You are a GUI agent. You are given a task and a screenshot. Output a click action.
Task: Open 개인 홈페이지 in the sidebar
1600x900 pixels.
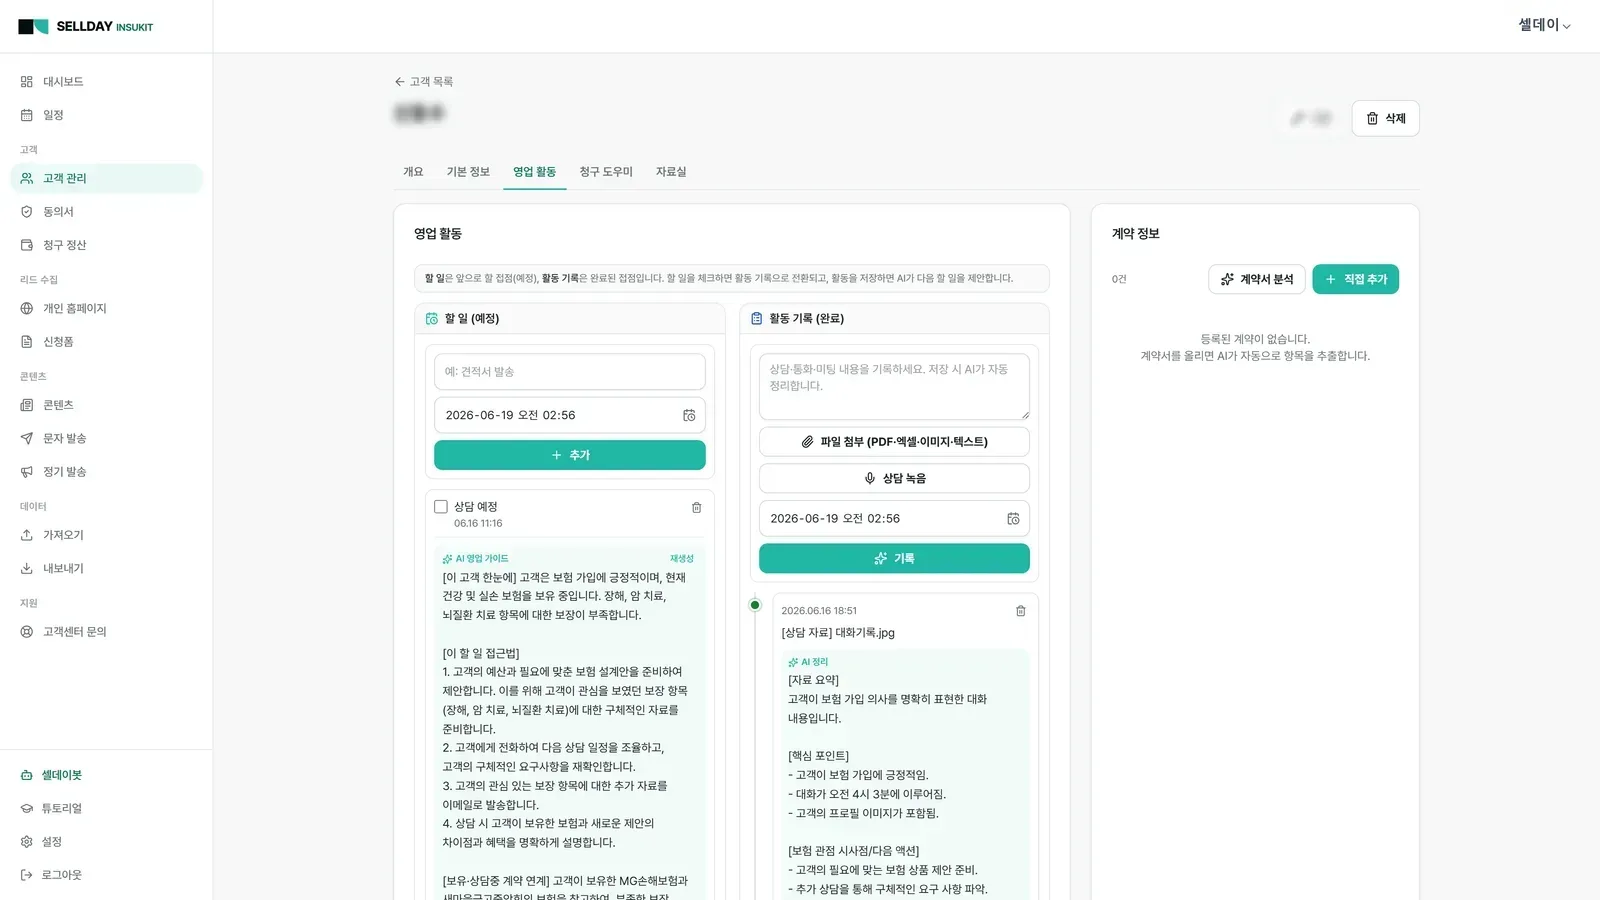106,308
